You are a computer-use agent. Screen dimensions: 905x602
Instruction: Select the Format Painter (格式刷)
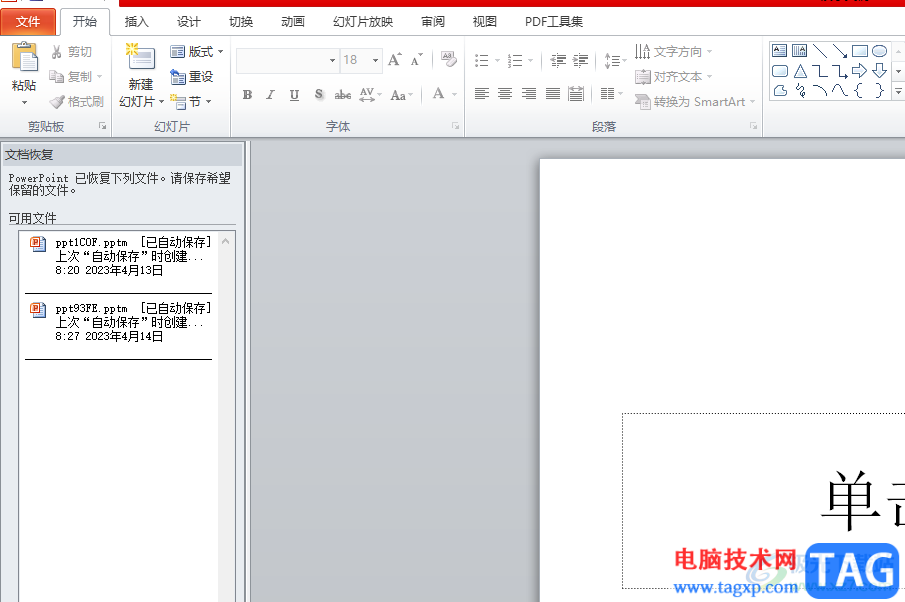tap(76, 102)
